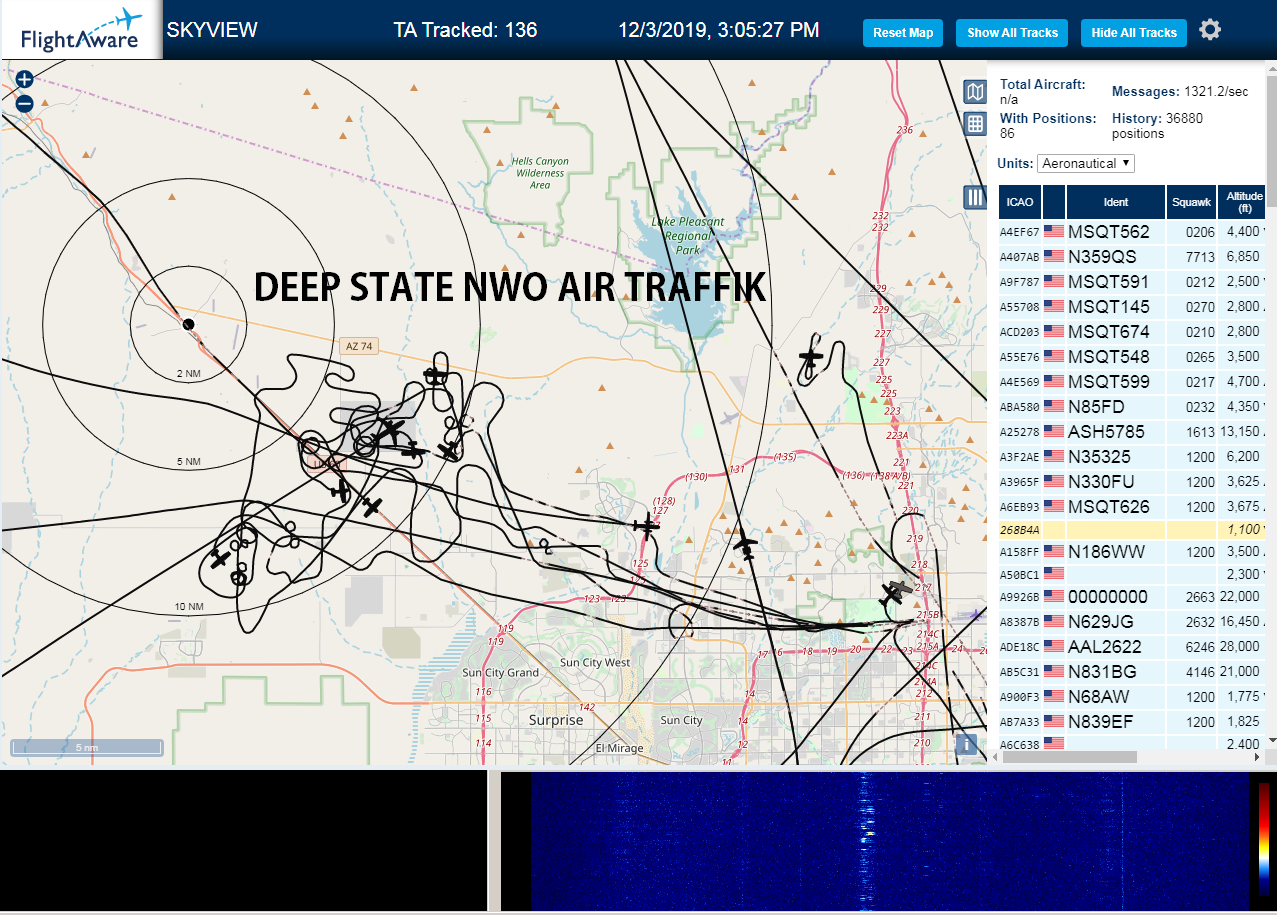The height and width of the screenshot is (915, 1277).
Task: Click the horizontal scrollbar thumb under the table
Action: click(1068, 757)
